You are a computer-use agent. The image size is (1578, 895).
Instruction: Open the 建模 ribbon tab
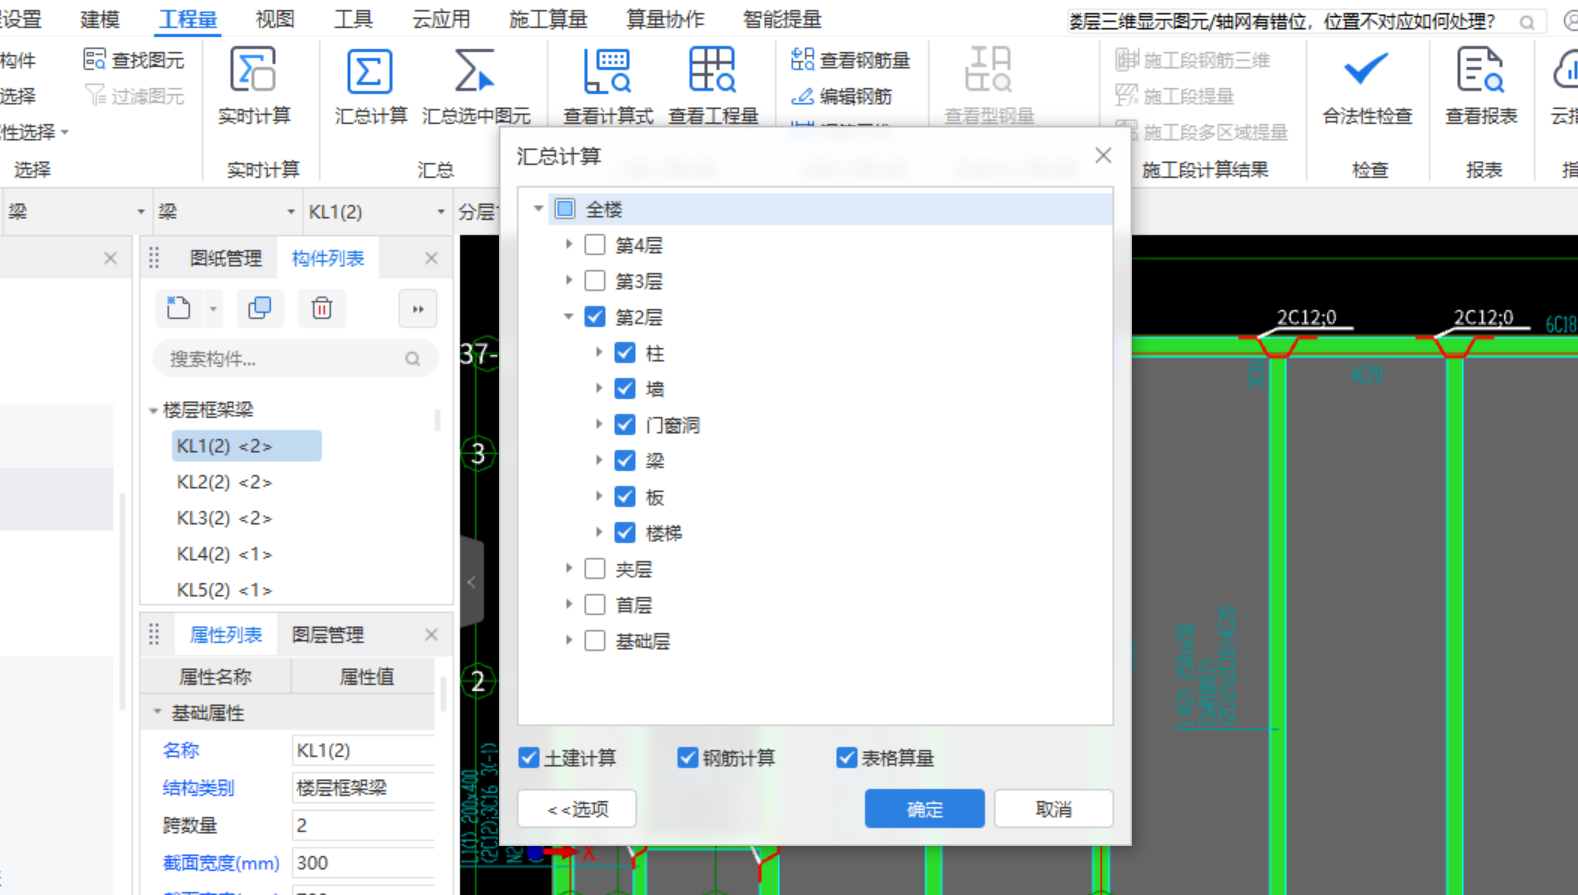99,19
